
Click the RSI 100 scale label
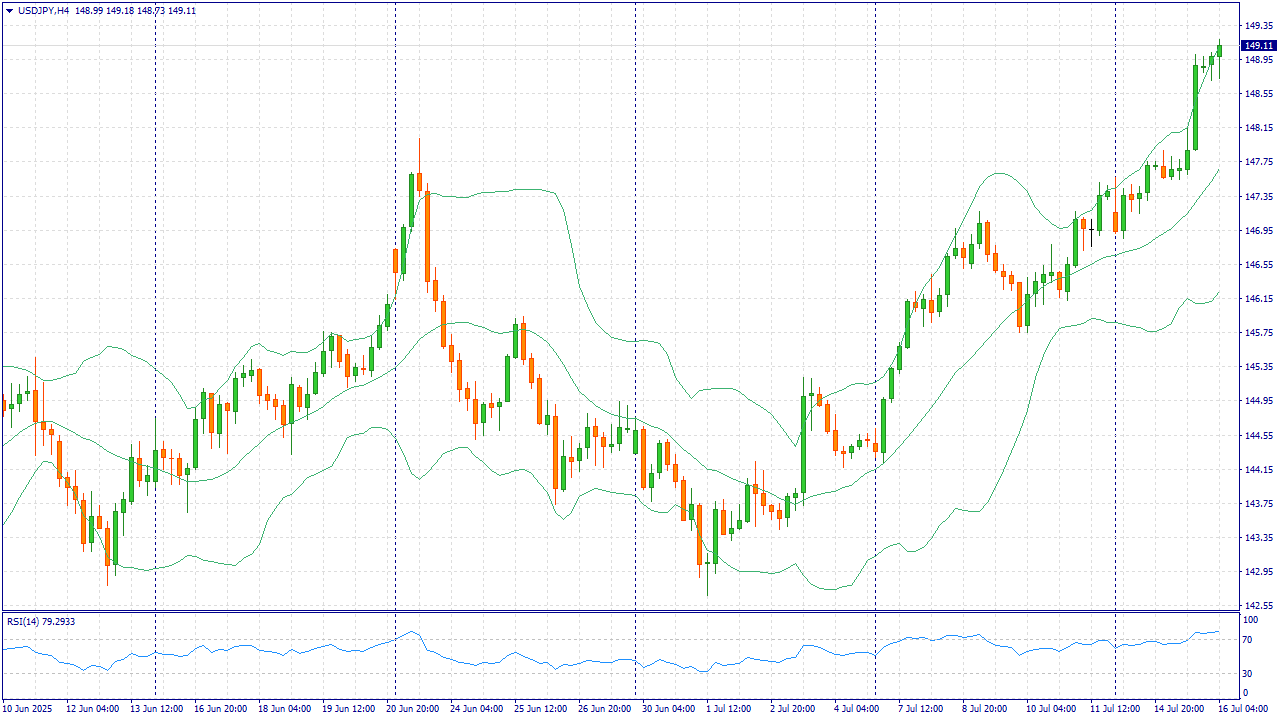pos(1249,620)
